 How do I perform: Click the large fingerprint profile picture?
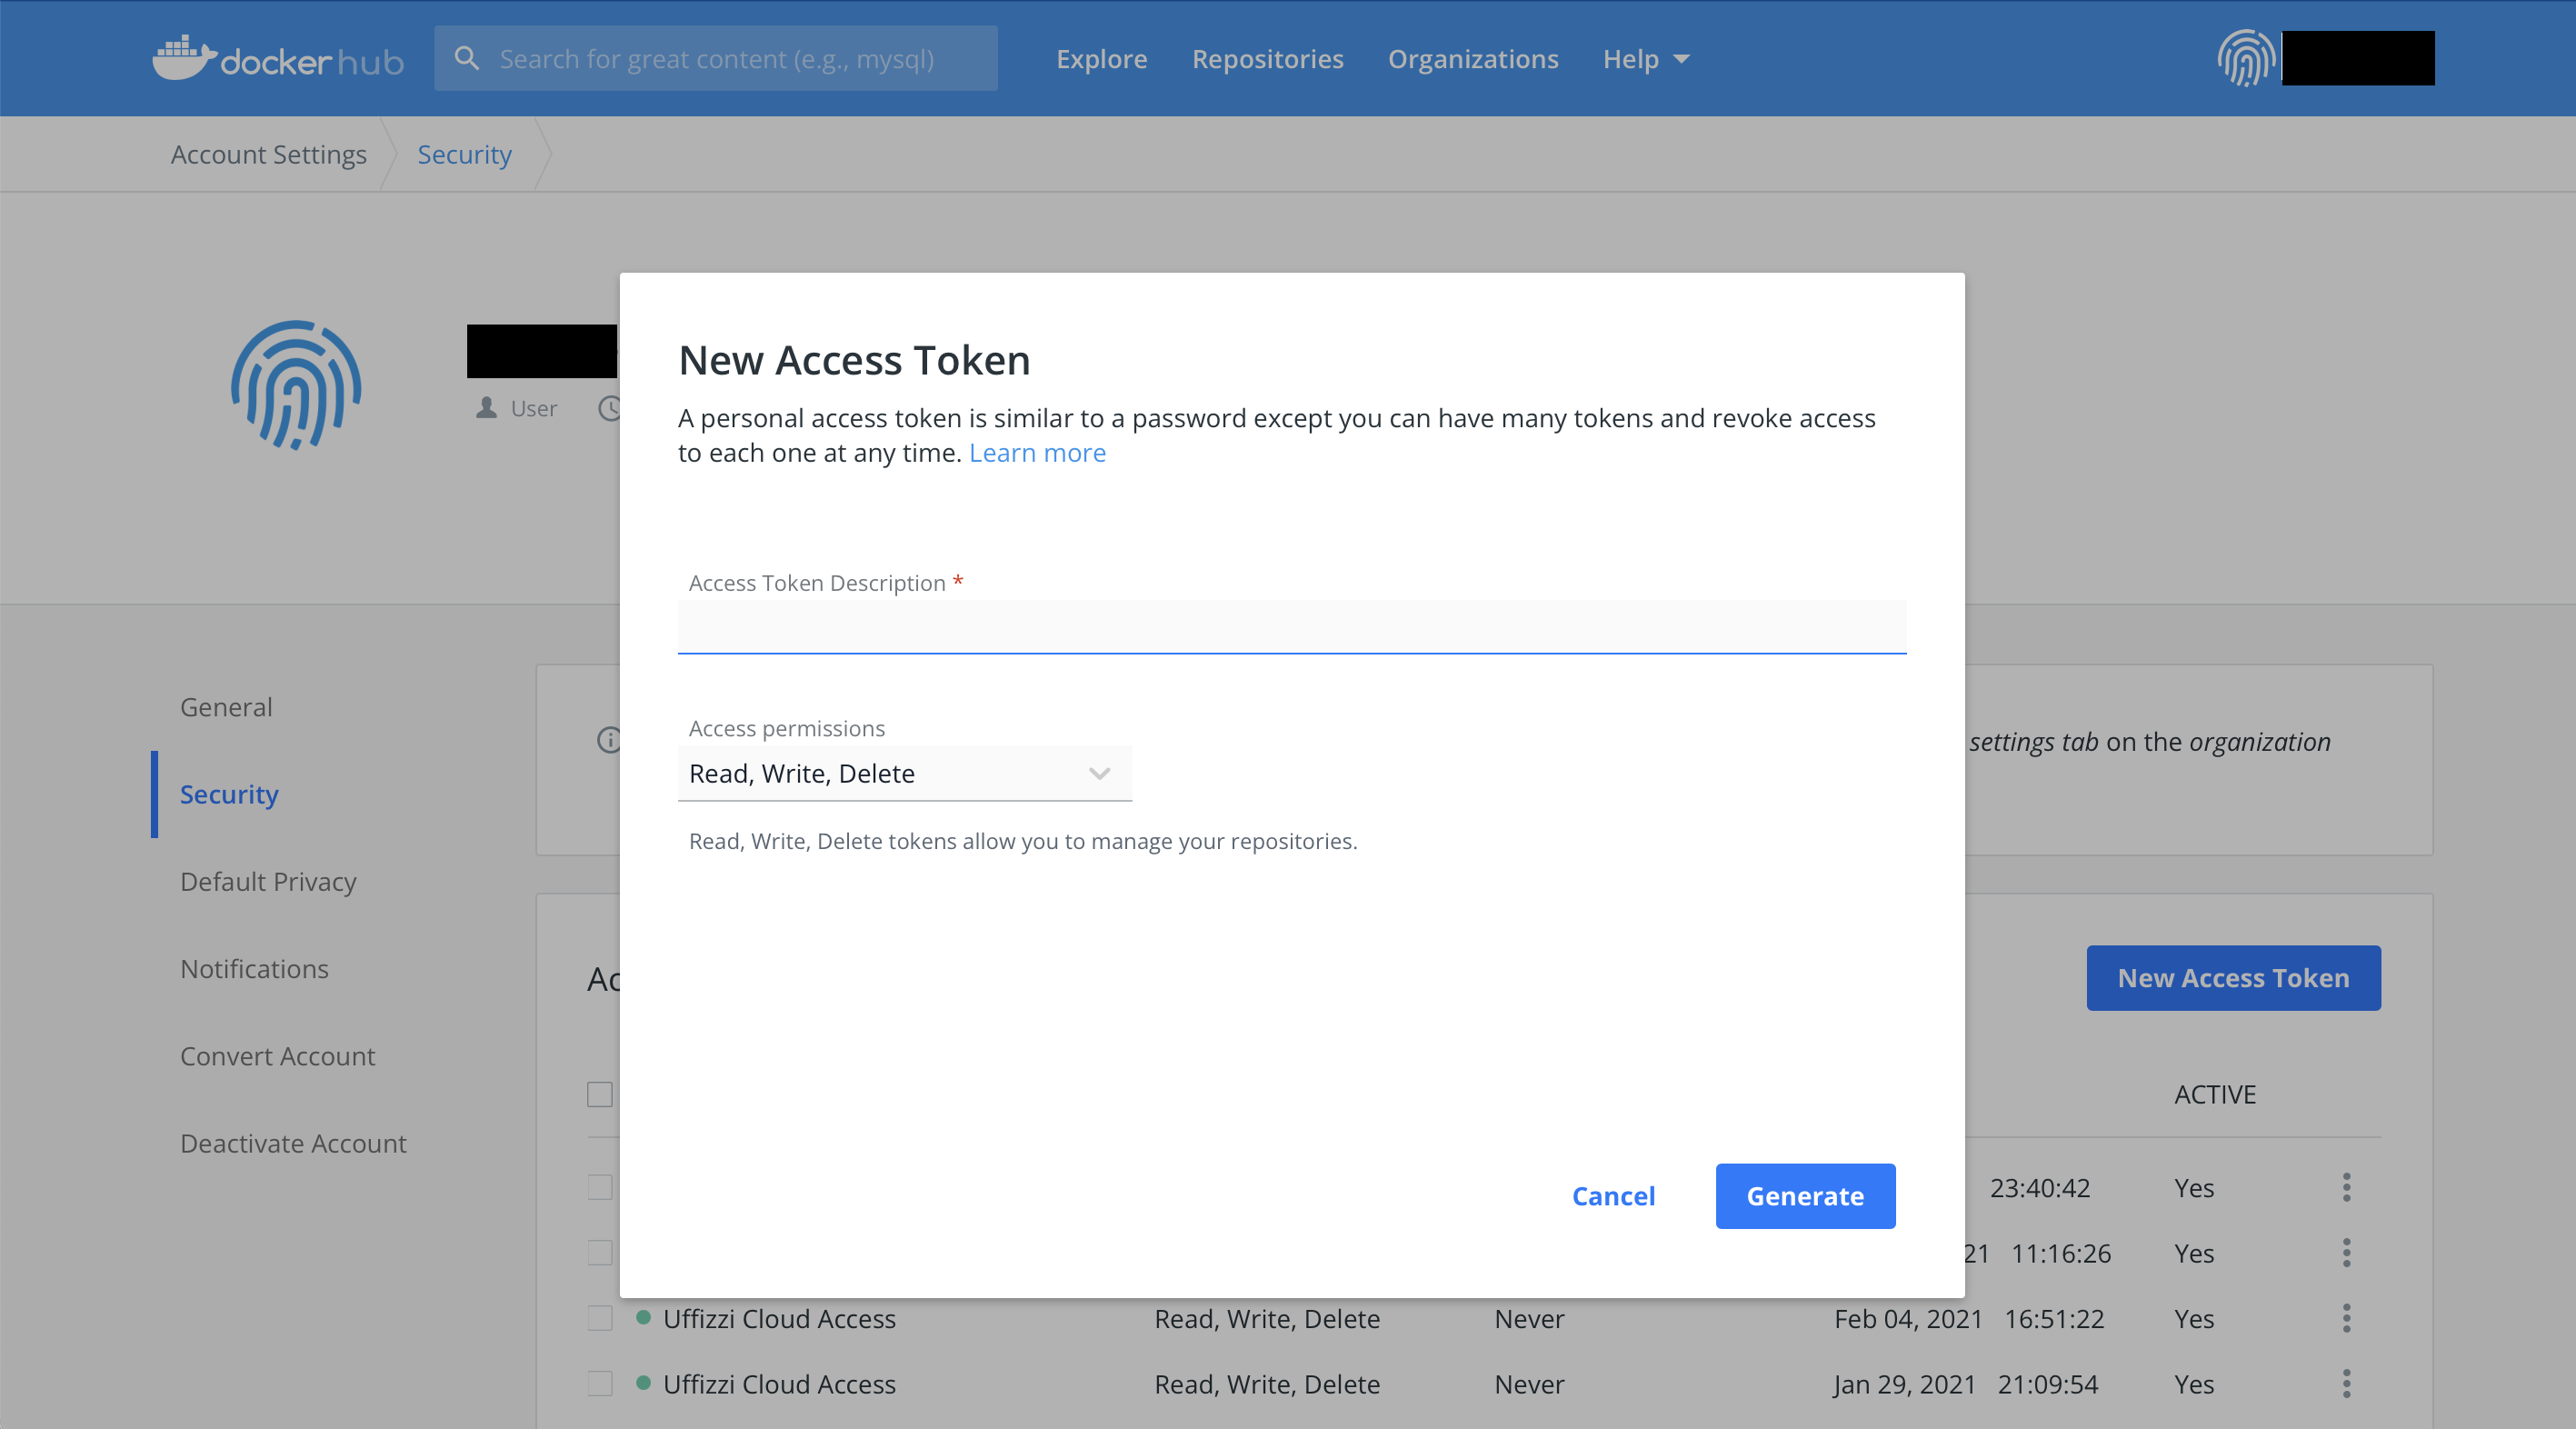[296, 385]
